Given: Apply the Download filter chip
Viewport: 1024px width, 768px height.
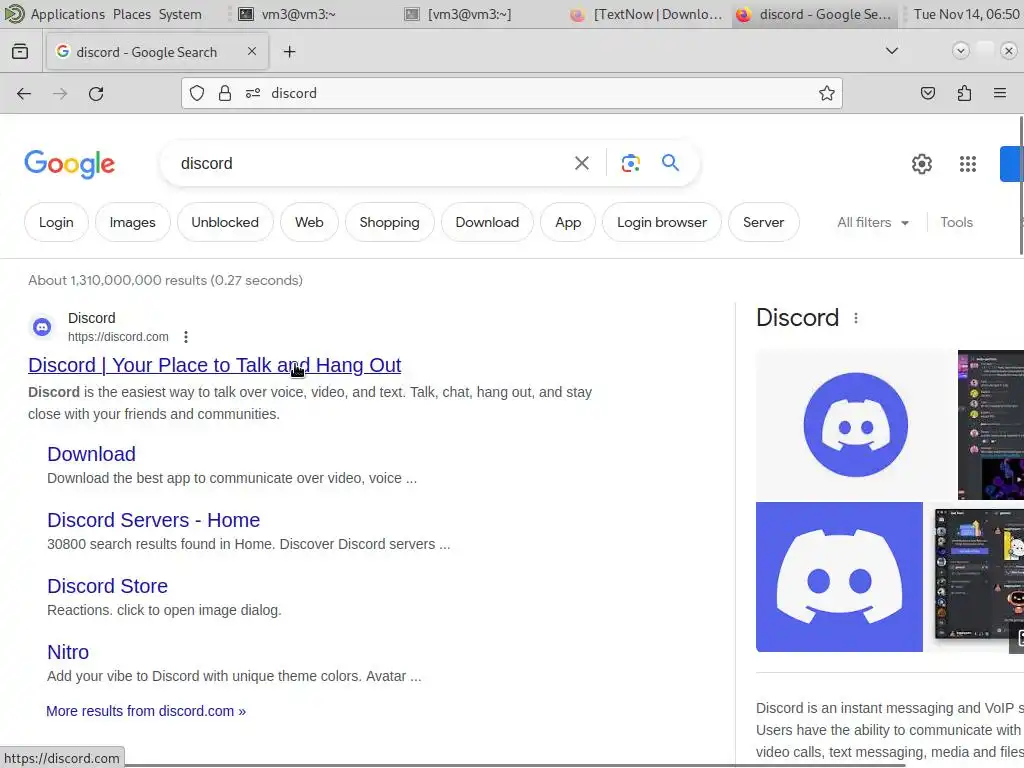Looking at the screenshot, I should (x=487, y=223).
